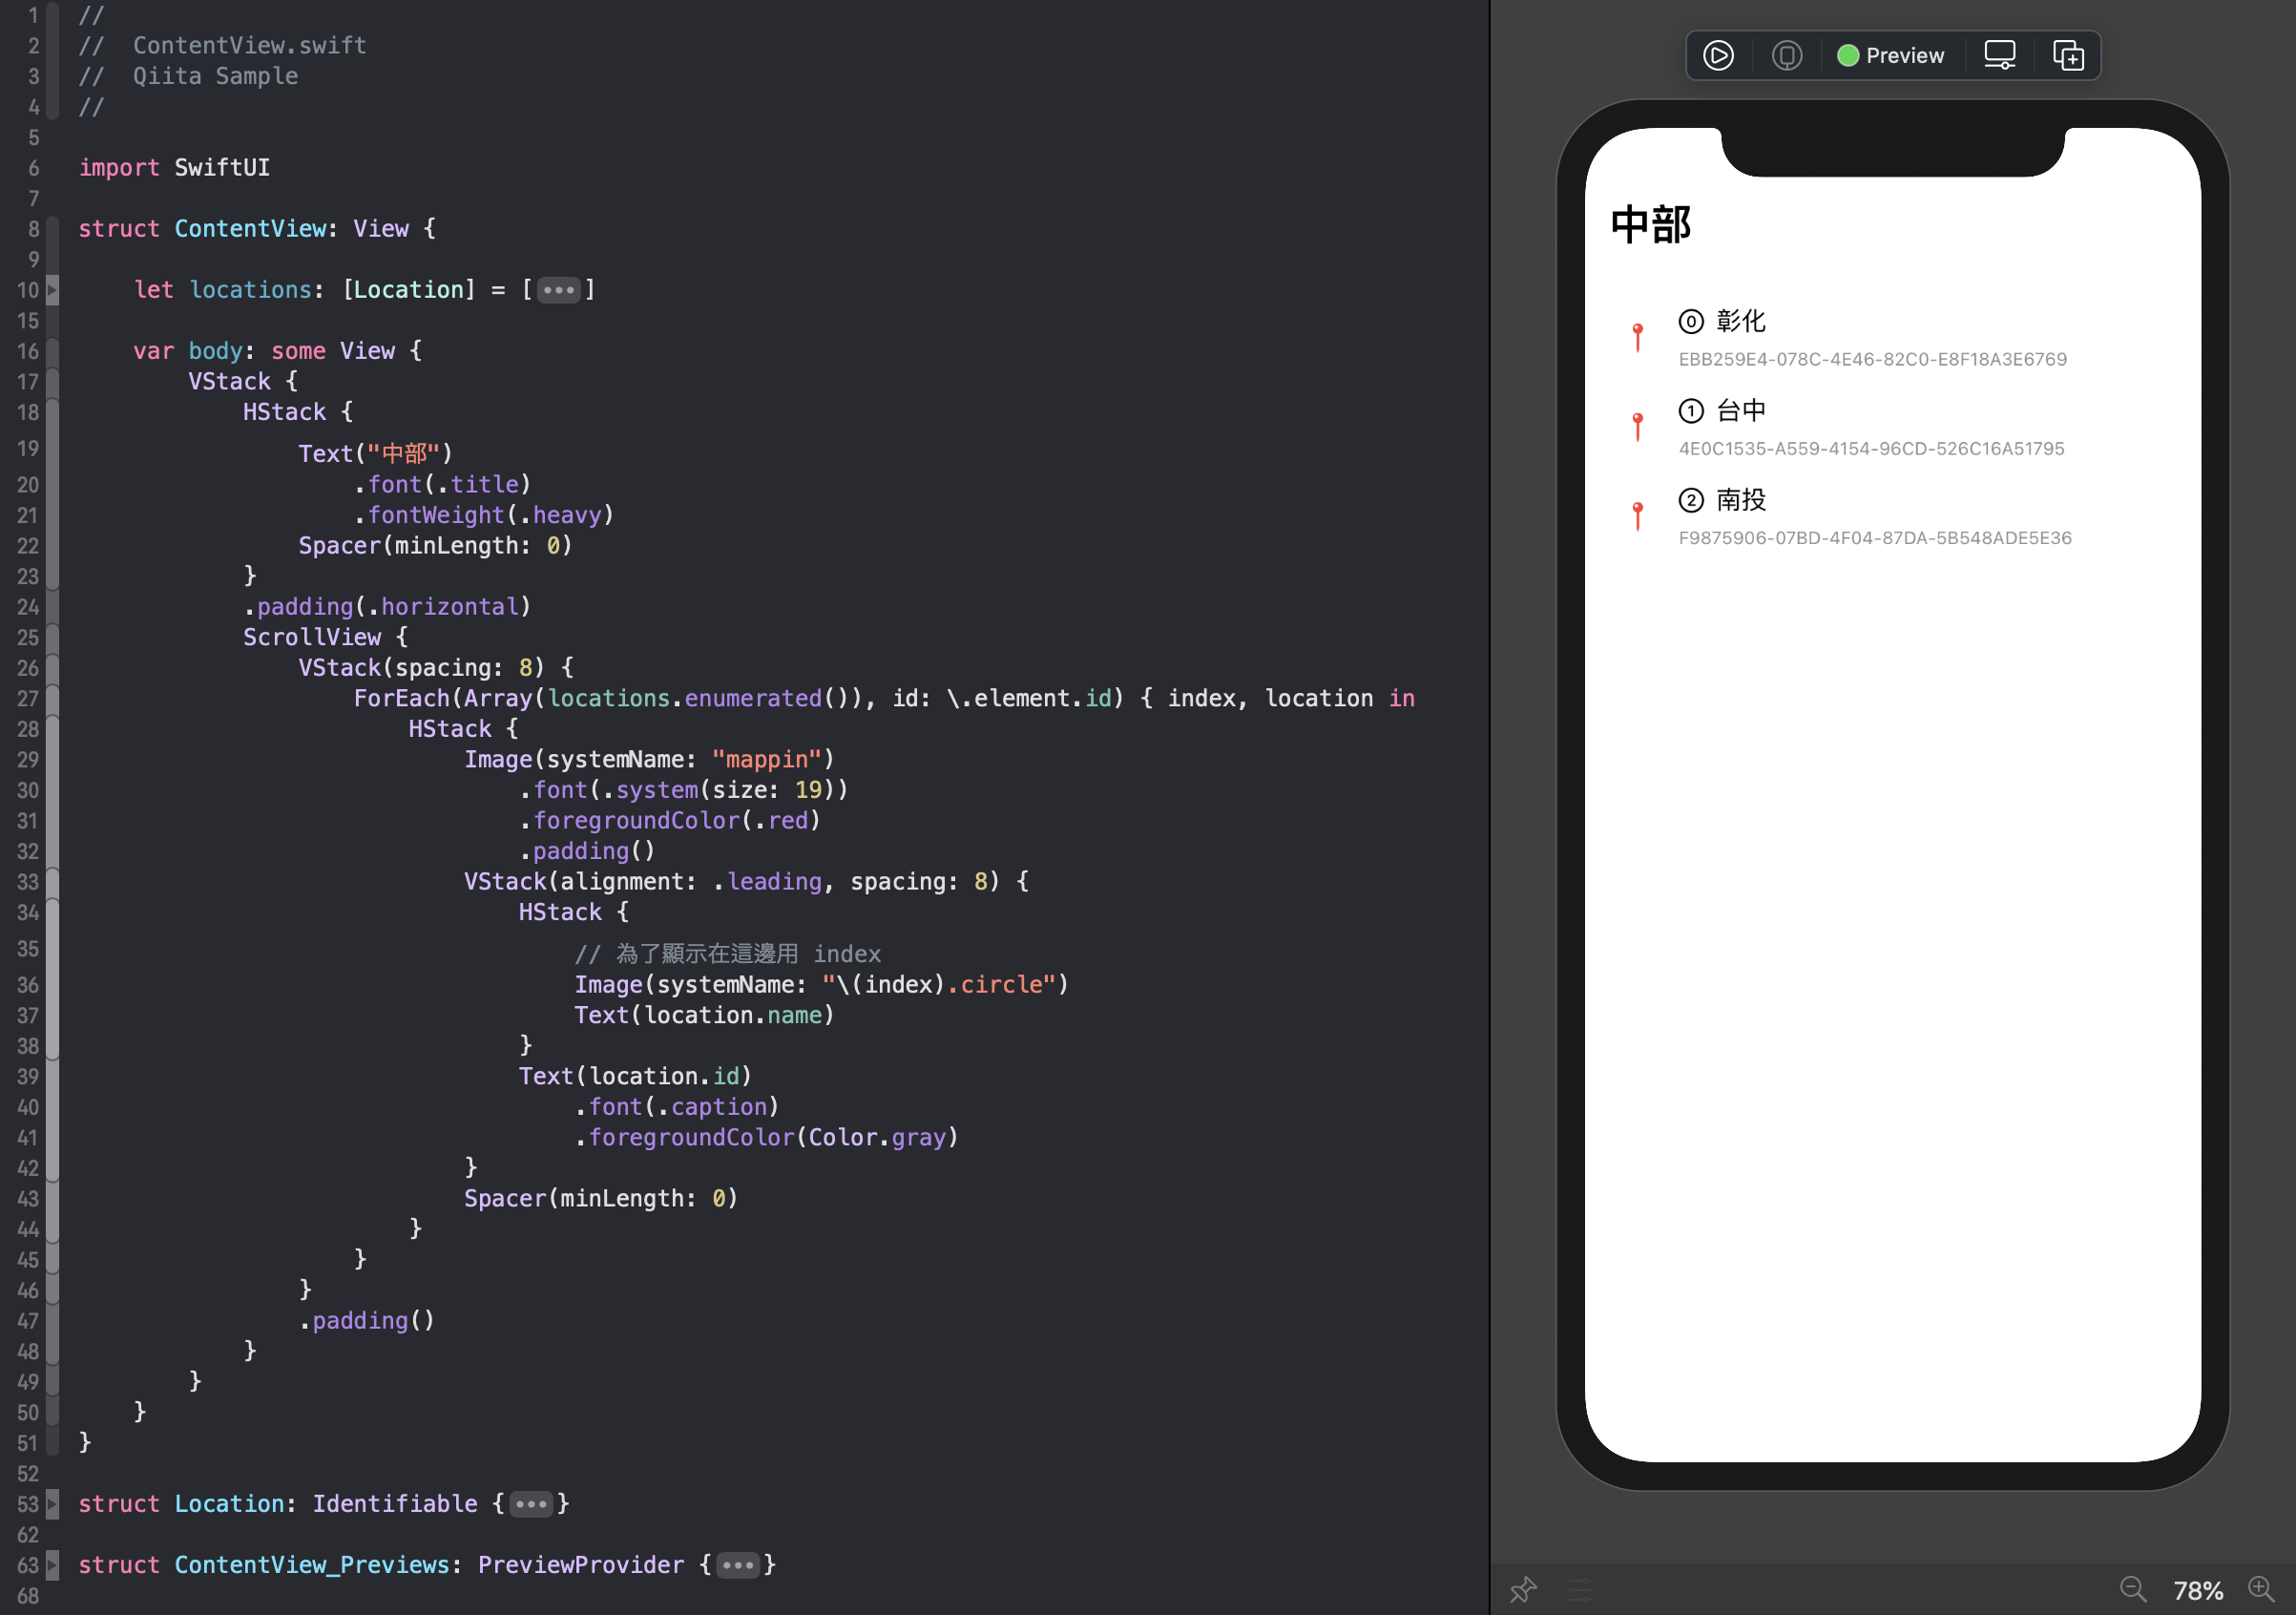Image resolution: width=2296 pixels, height=1615 pixels.
Task: Zoom in the preview canvas
Action: (2260, 1588)
